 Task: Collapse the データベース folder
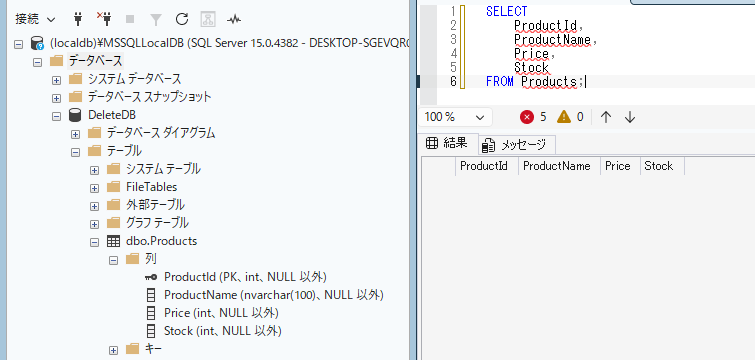(38, 62)
